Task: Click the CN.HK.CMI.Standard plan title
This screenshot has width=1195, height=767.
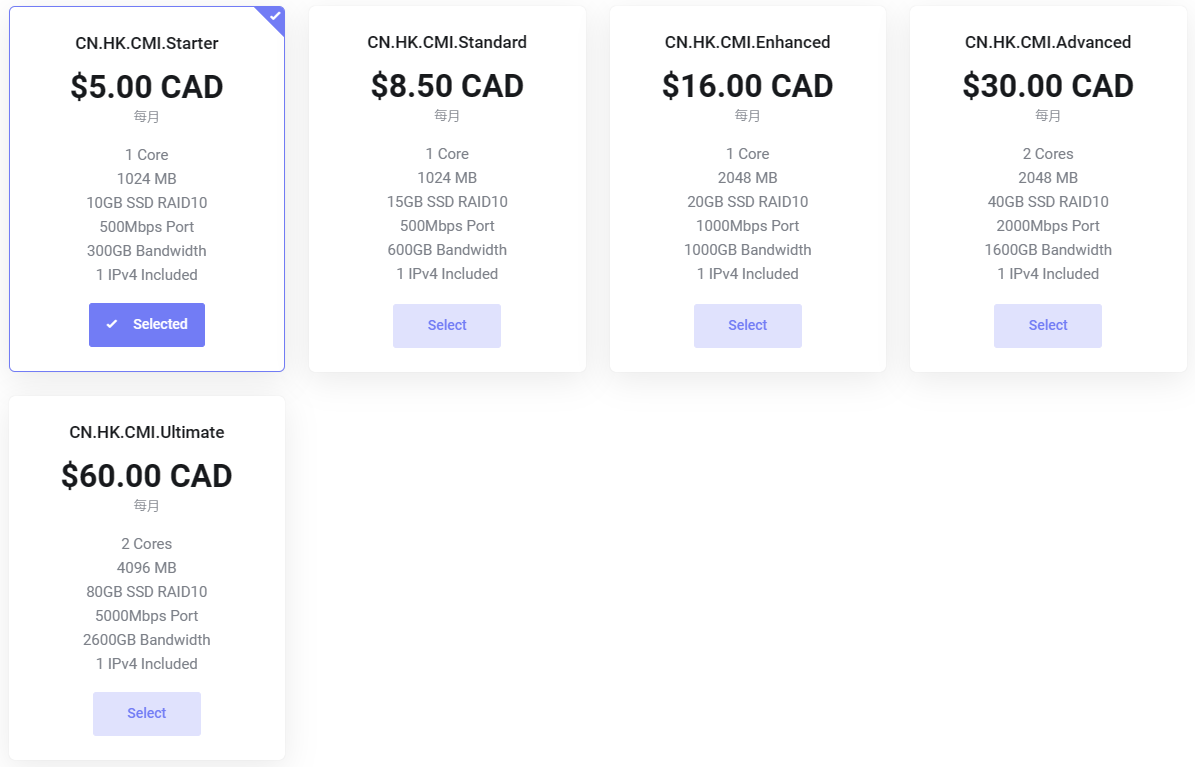Action: (x=447, y=43)
